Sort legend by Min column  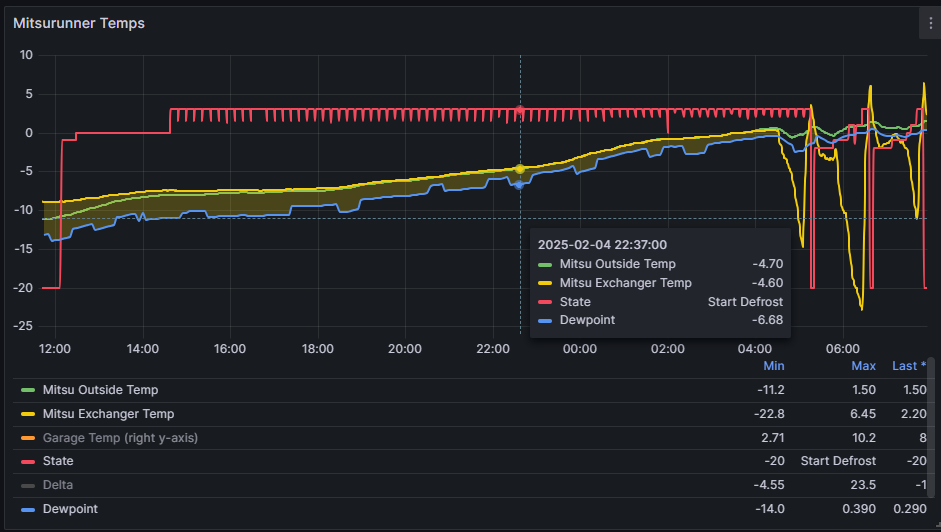click(x=773, y=366)
